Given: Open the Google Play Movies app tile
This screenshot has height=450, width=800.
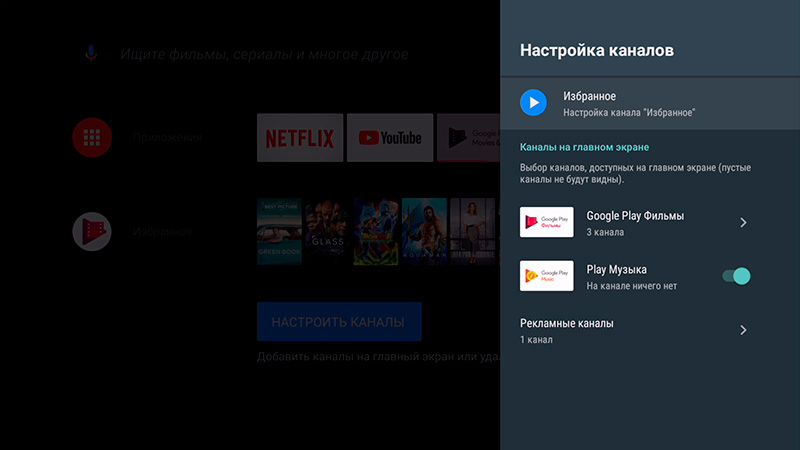Looking at the screenshot, I should pos(468,138).
